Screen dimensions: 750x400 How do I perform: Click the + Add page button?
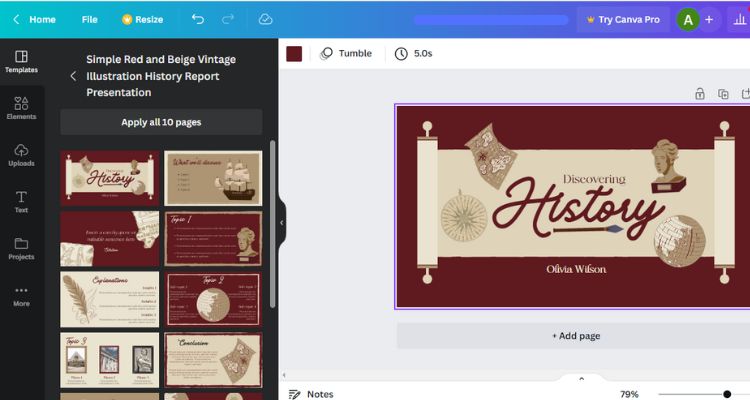[x=576, y=336]
